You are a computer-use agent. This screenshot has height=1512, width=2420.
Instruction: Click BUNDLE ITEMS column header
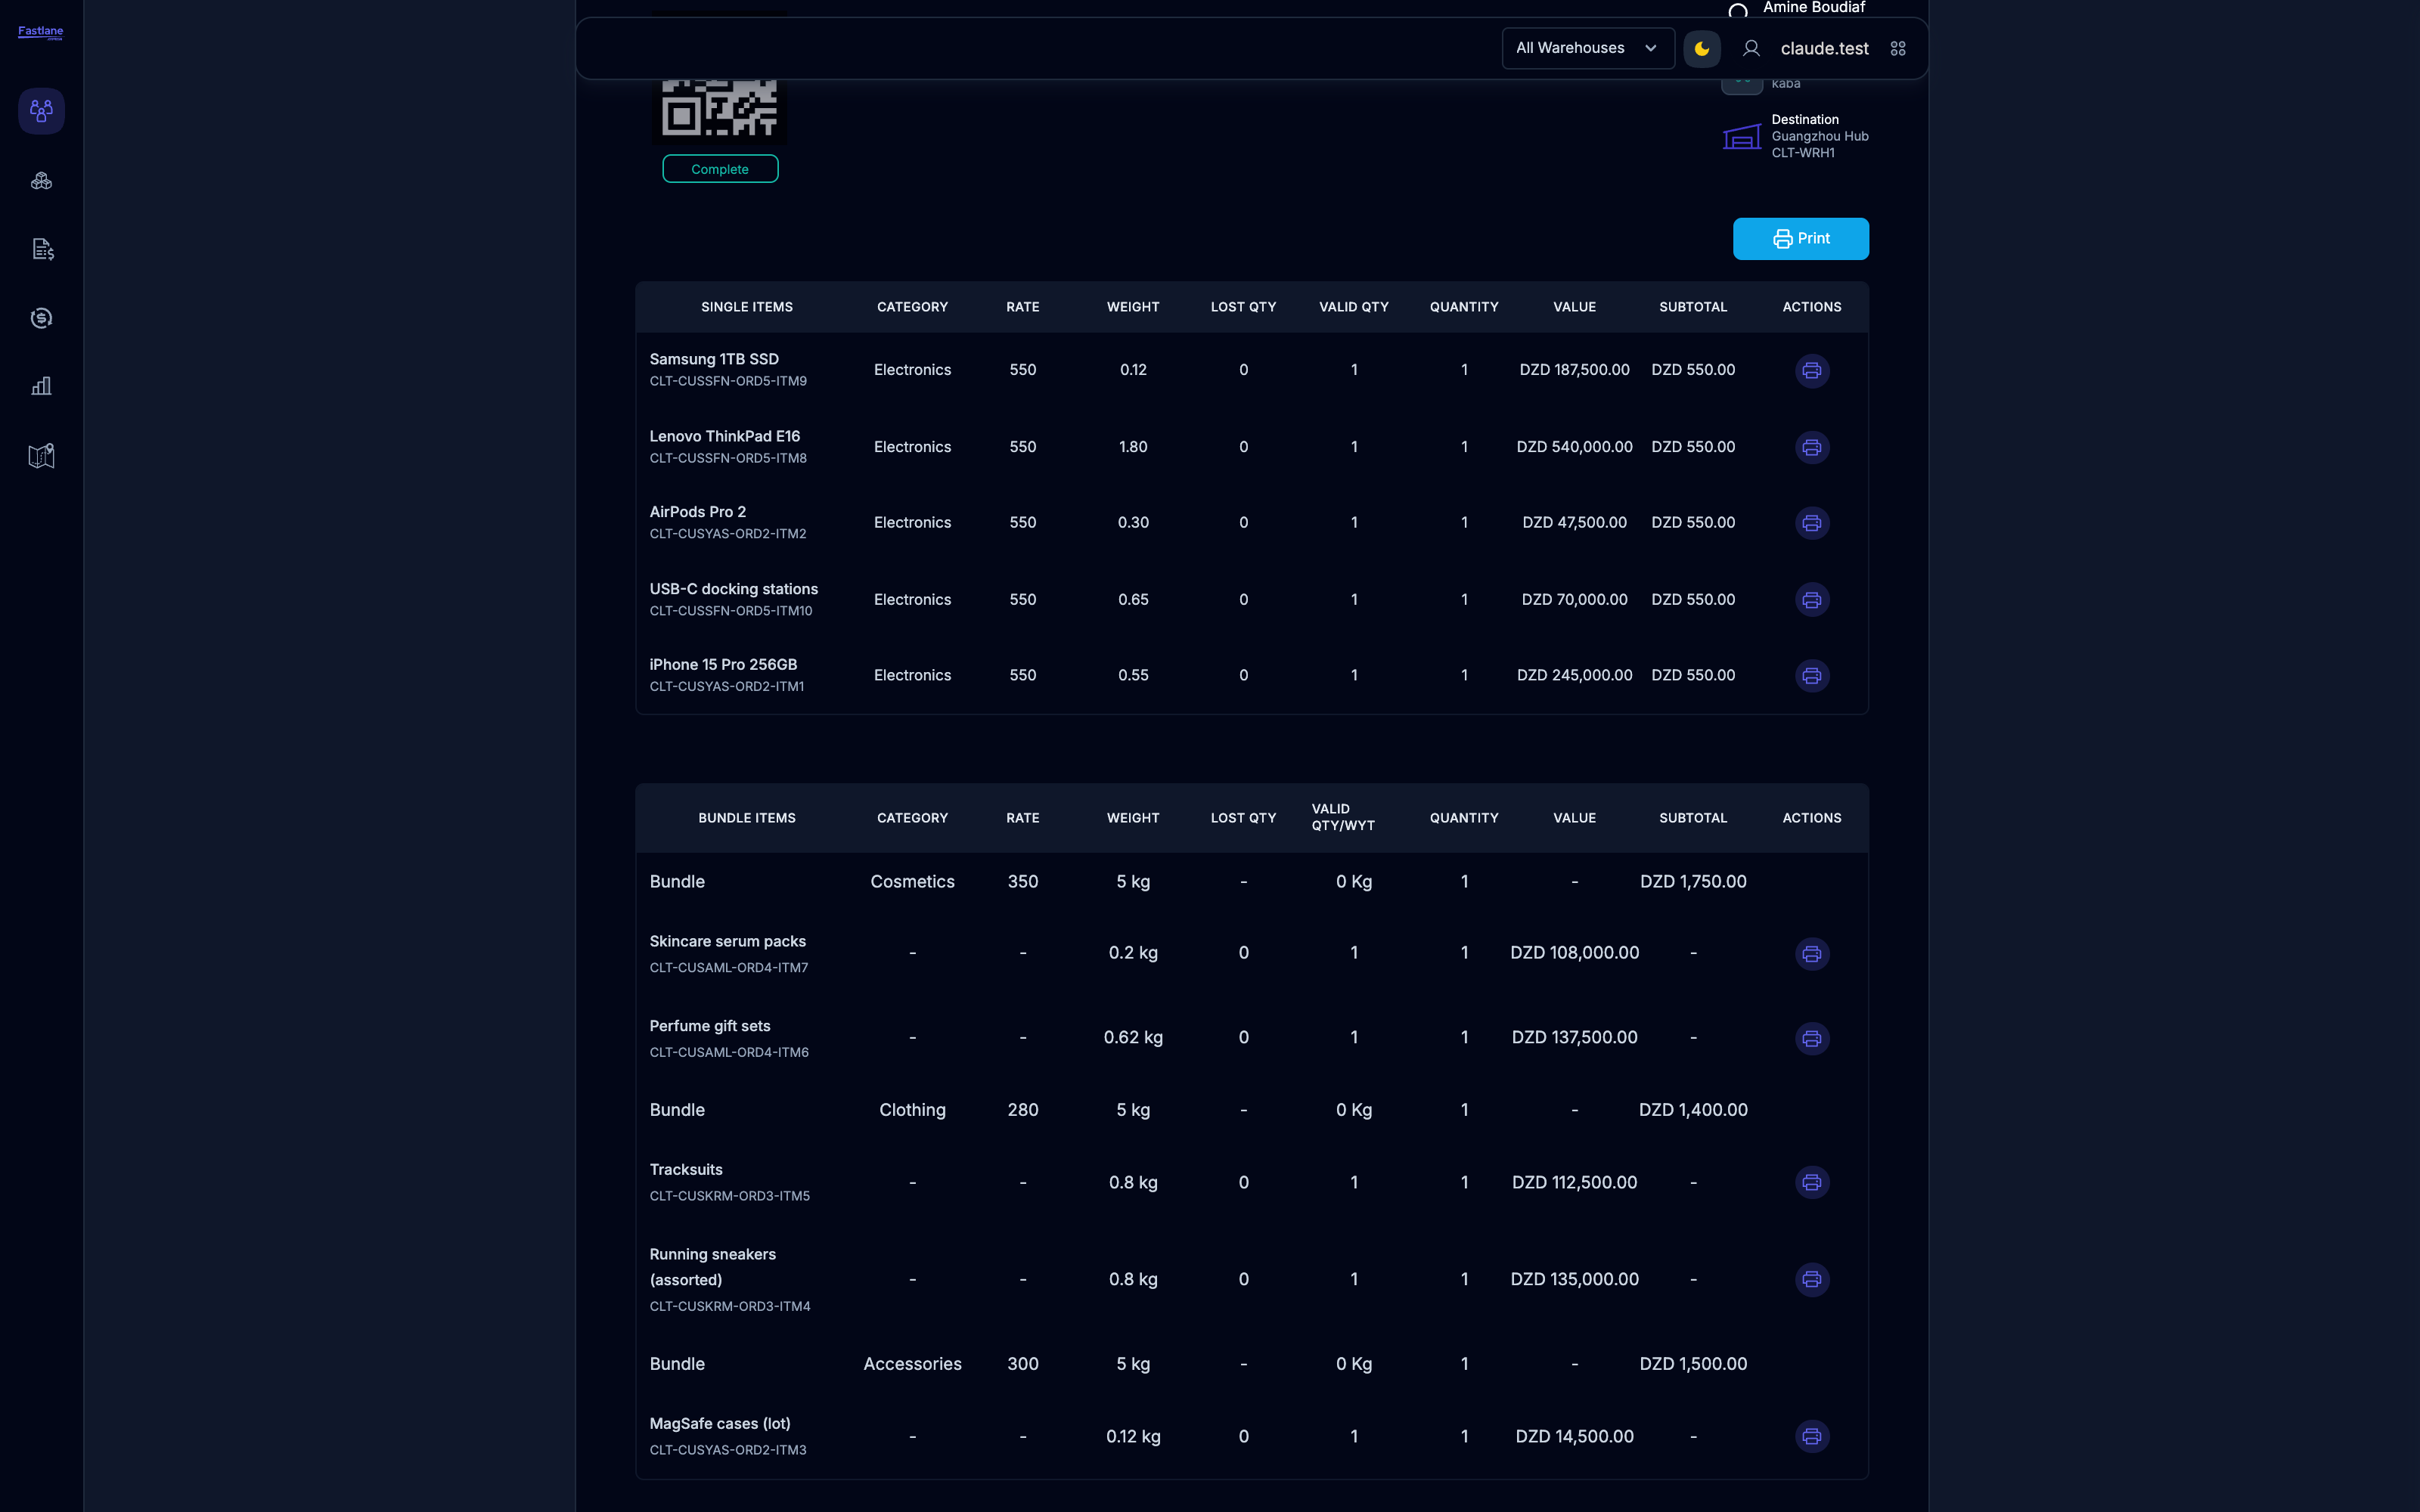click(746, 818)
